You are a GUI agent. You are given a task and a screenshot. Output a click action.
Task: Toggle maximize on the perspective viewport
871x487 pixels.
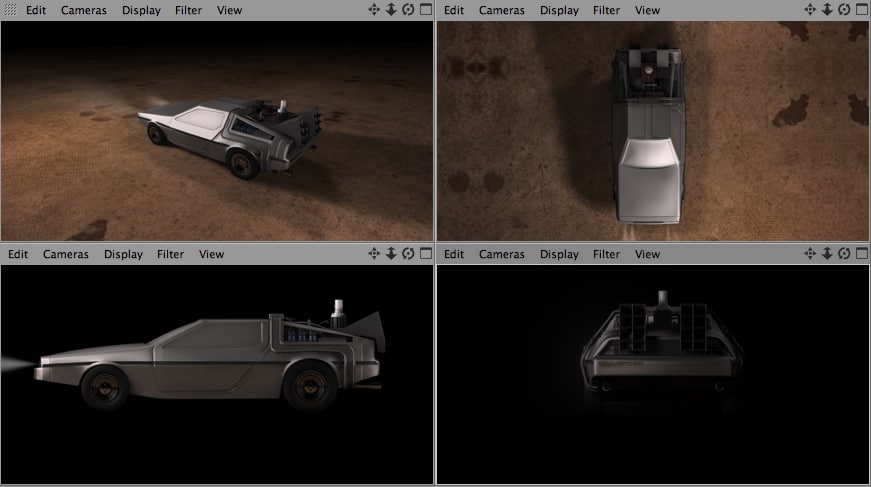tap(425, 10)
